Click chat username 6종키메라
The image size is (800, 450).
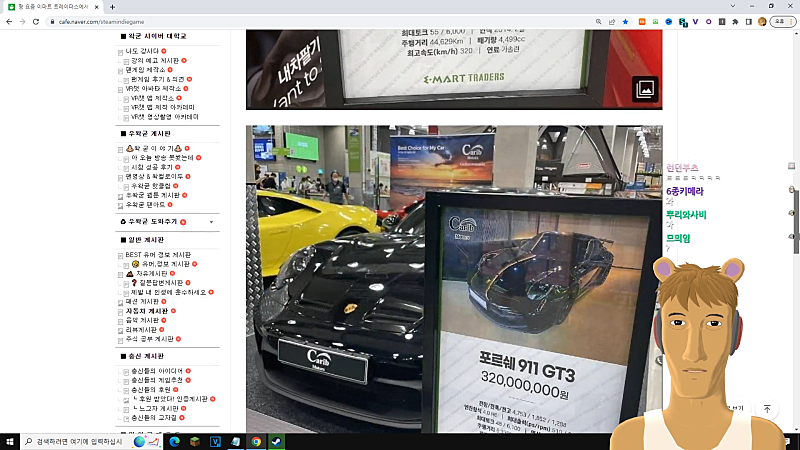point(685,191)
